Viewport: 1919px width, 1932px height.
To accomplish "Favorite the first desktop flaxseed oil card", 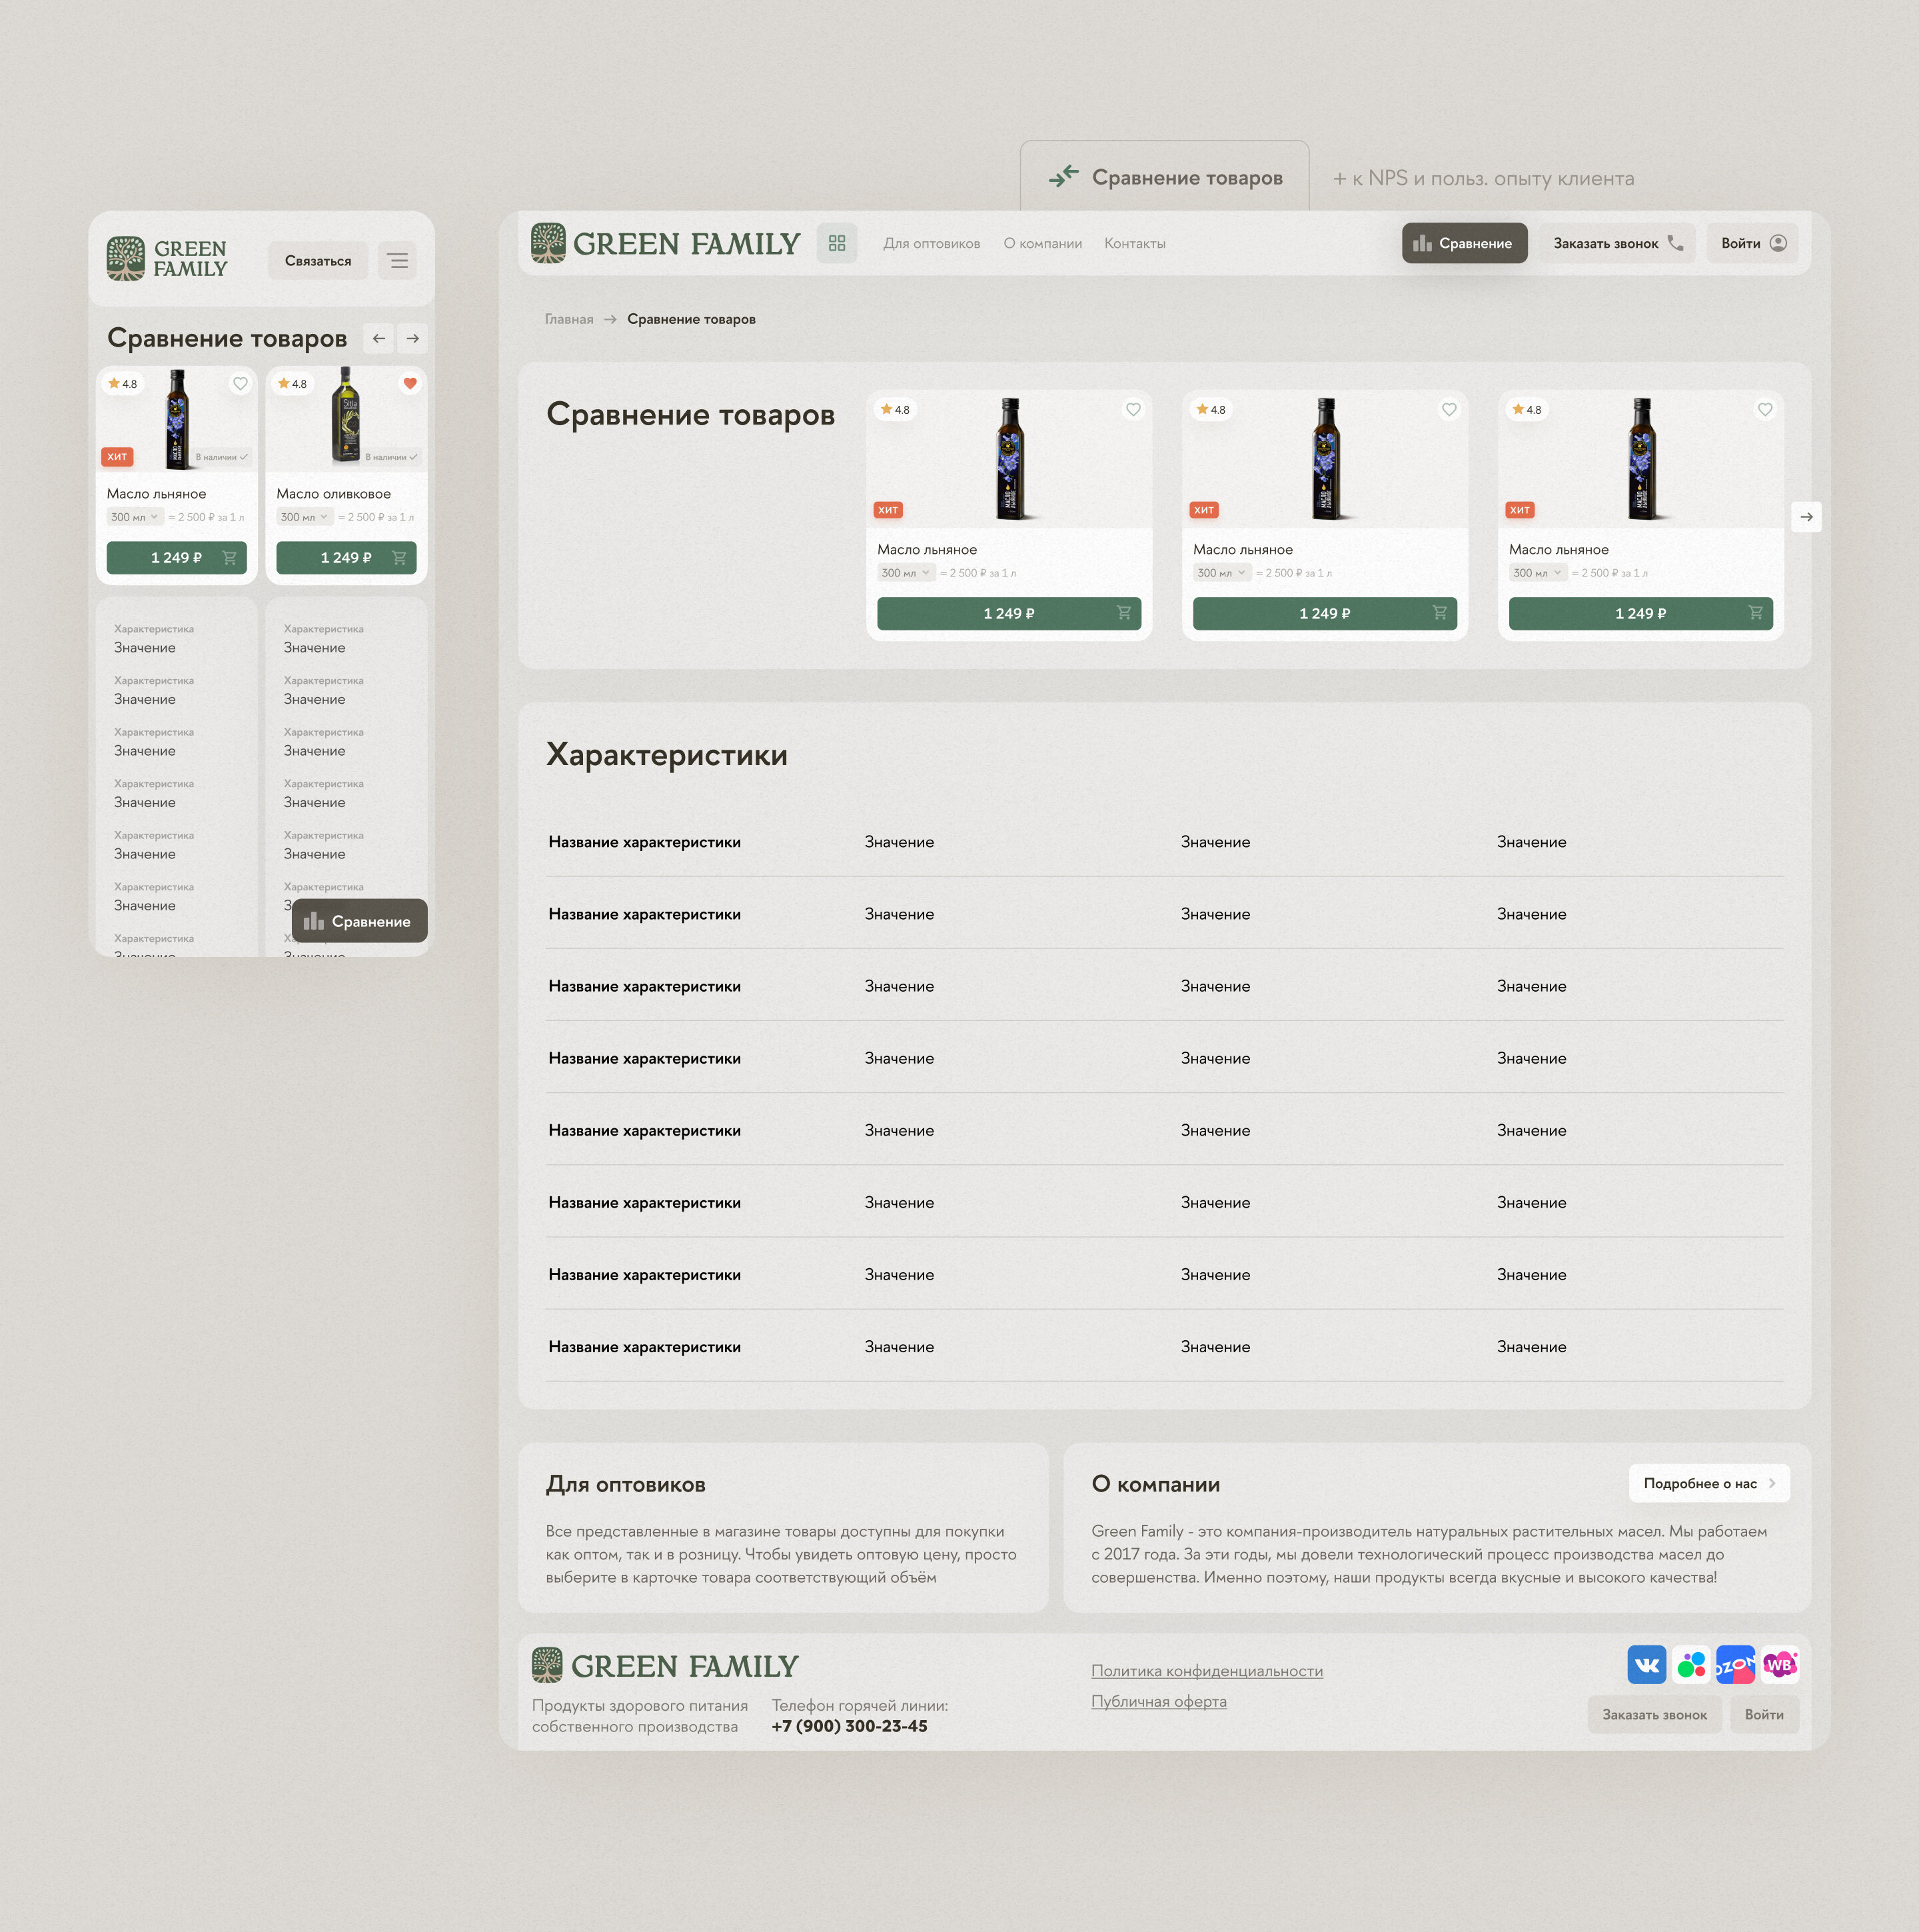I will click(x=1133, y=409).
